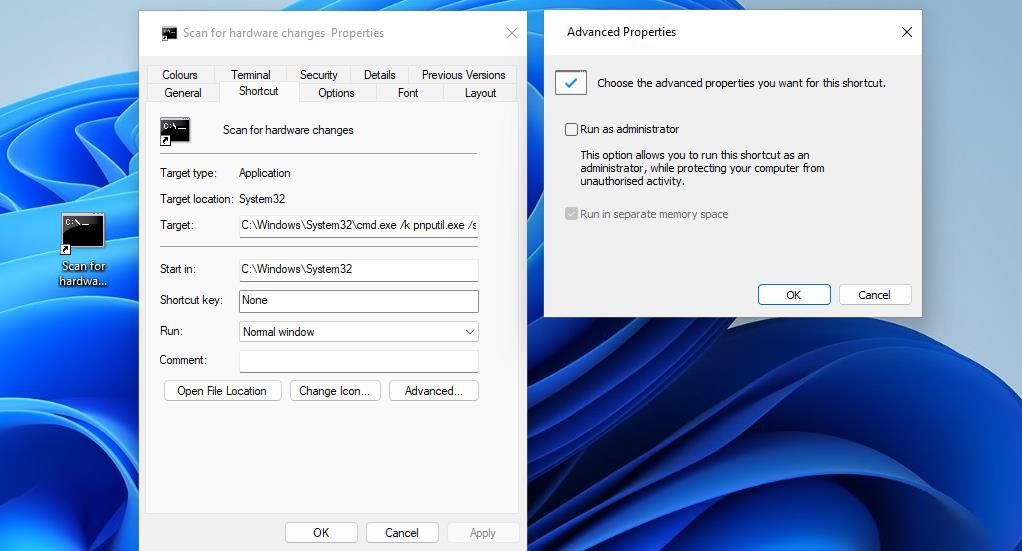Open the Previous Versions tab
The height and width of the screenshot is (551, 1022).
point(463,75)
